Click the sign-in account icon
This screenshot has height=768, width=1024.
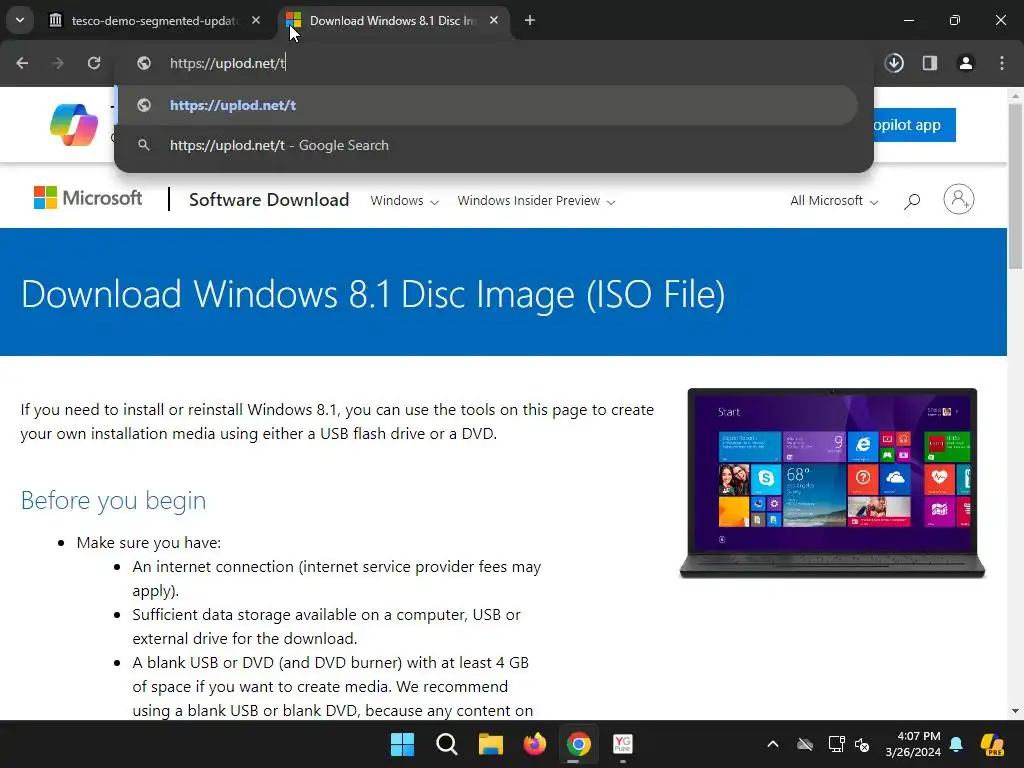(959, 199)
